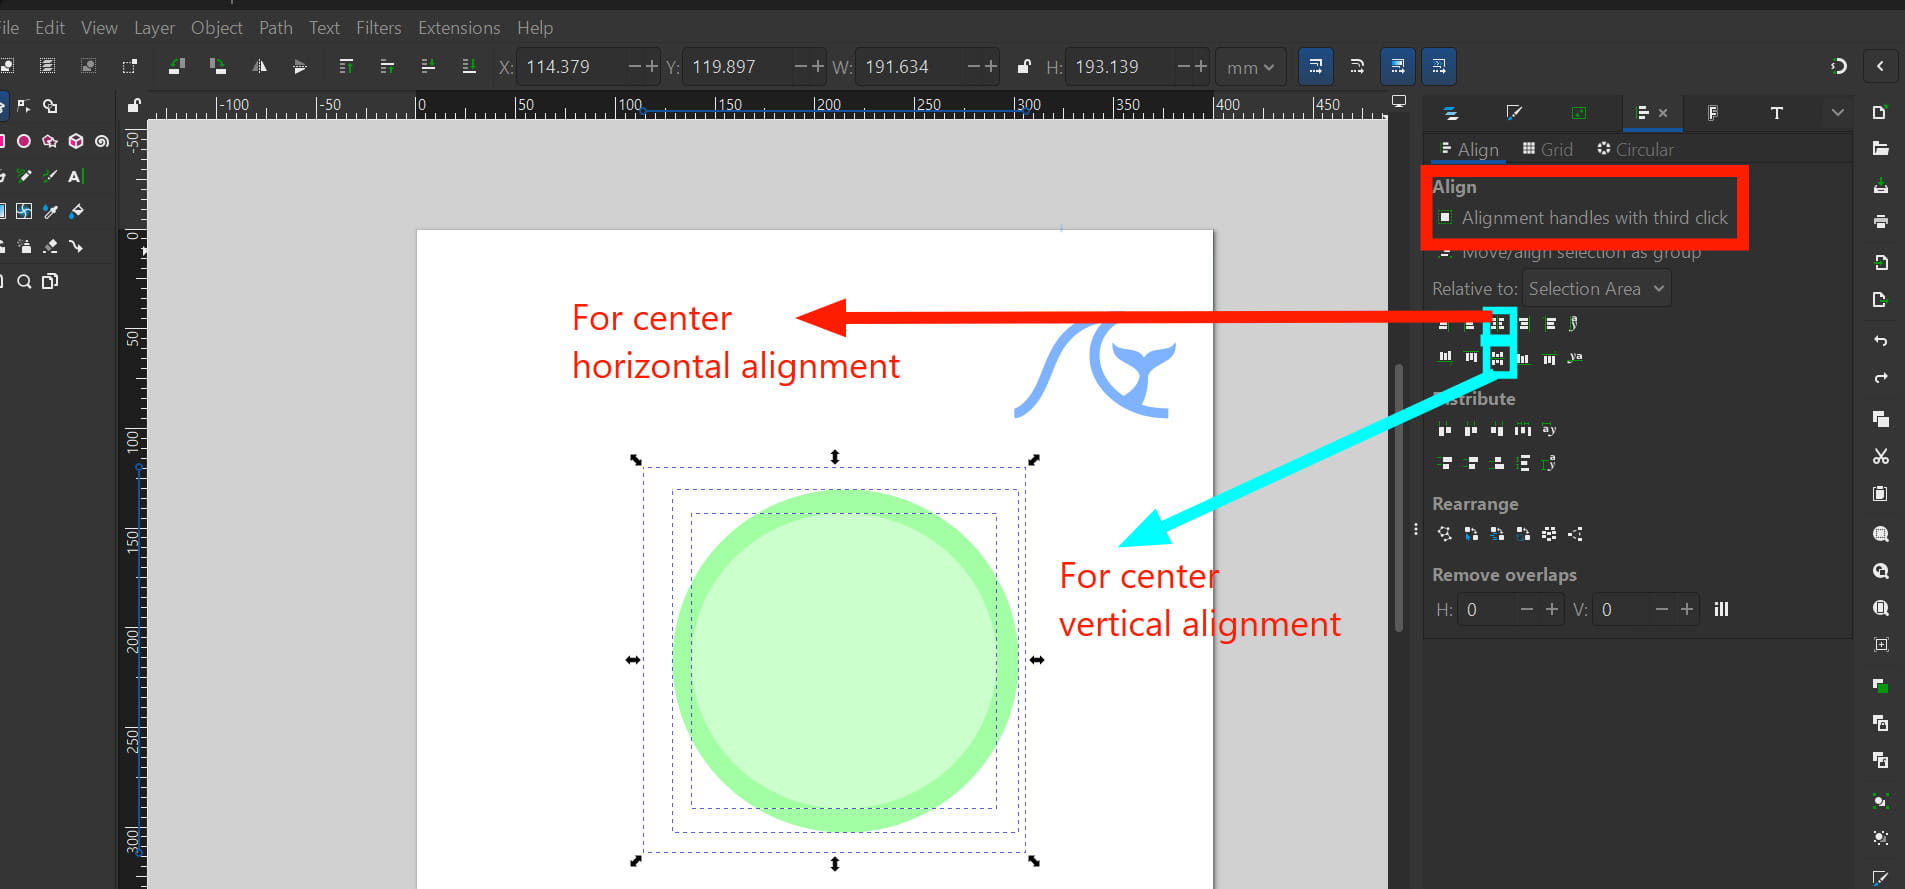The width and height of the screenshot is (1905, 889).
Task: Select the Zoom tool
Action: (24, 282)
